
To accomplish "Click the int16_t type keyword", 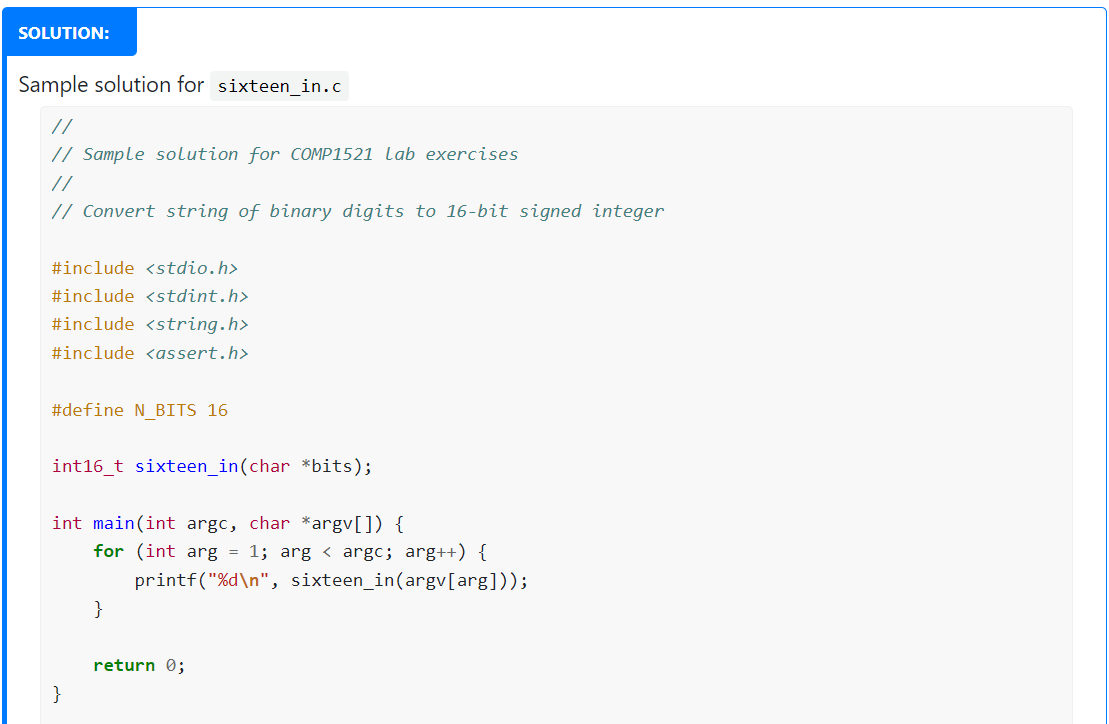I will click(87, 465).
